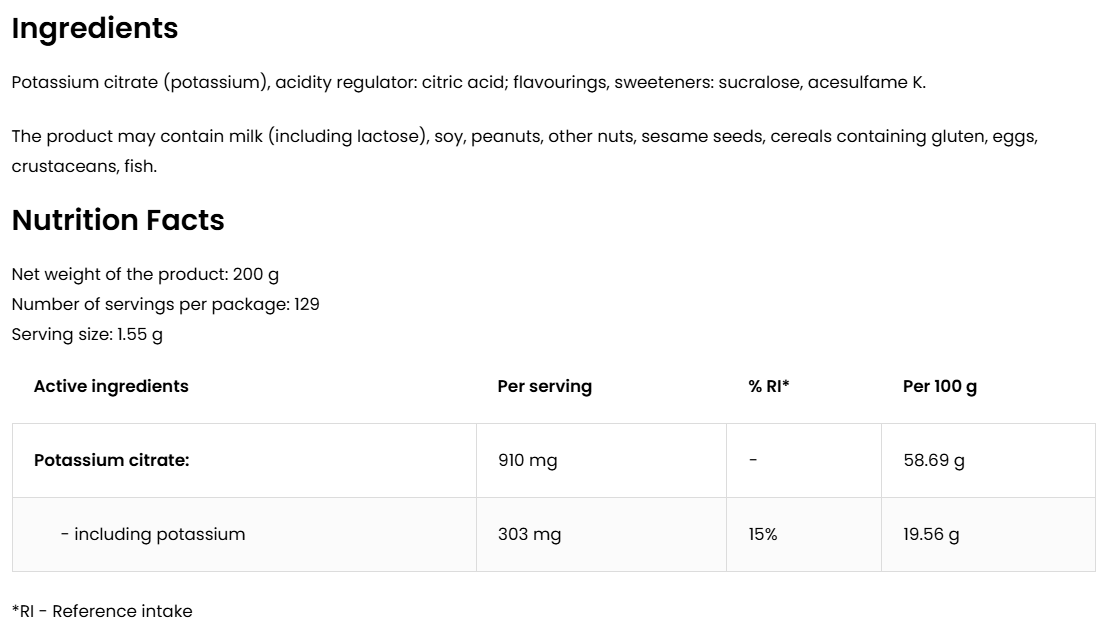Click the allergen warning paragraph
Viewport: 1104px width, 625px height.
(524, 137)
